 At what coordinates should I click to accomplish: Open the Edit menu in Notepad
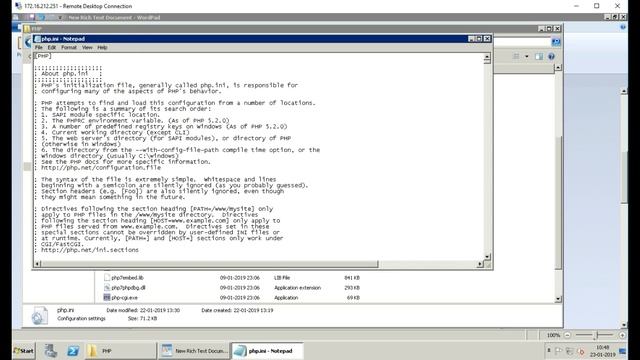(x=51, y=47)
